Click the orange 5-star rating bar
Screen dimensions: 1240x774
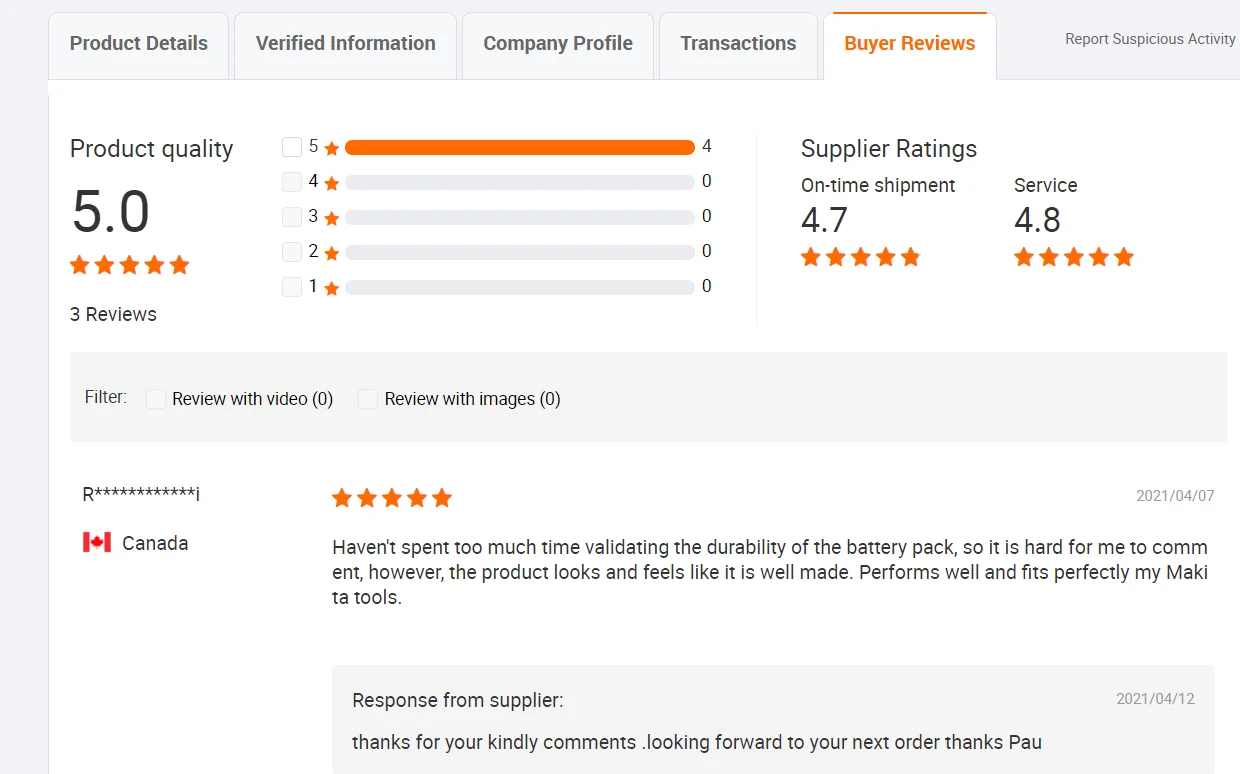519,148
